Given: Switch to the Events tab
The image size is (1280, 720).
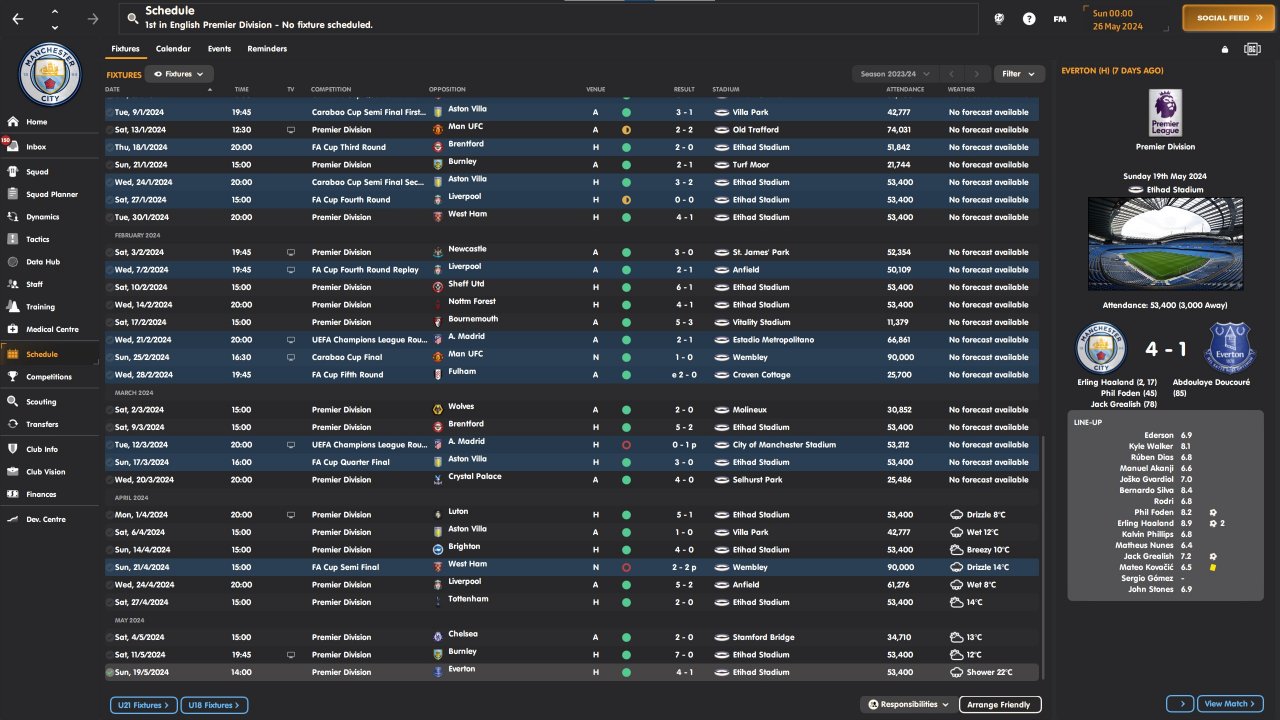Looking at the screenshot, I should coord(219,49).
